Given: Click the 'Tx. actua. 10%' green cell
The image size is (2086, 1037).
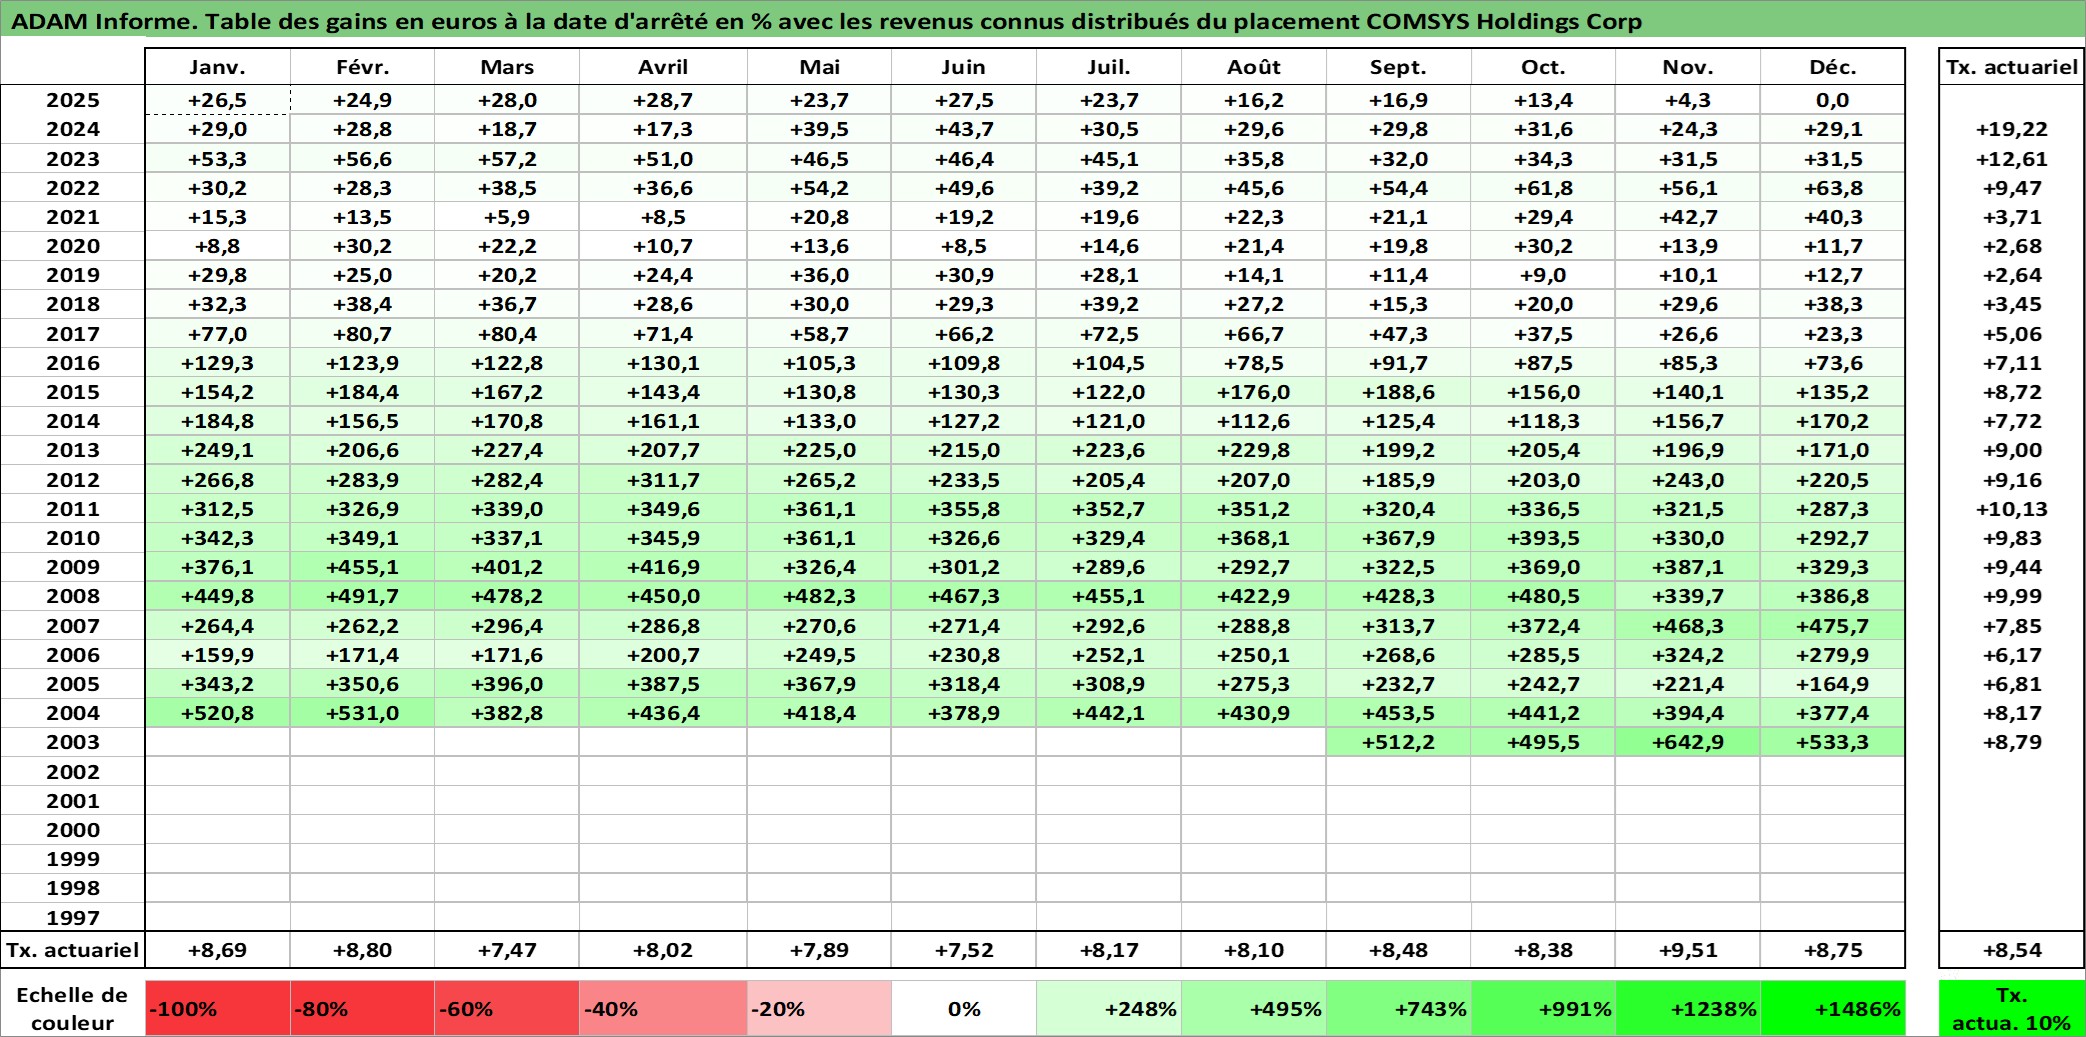Looking at the screenshot, I should [2011, 1008].
